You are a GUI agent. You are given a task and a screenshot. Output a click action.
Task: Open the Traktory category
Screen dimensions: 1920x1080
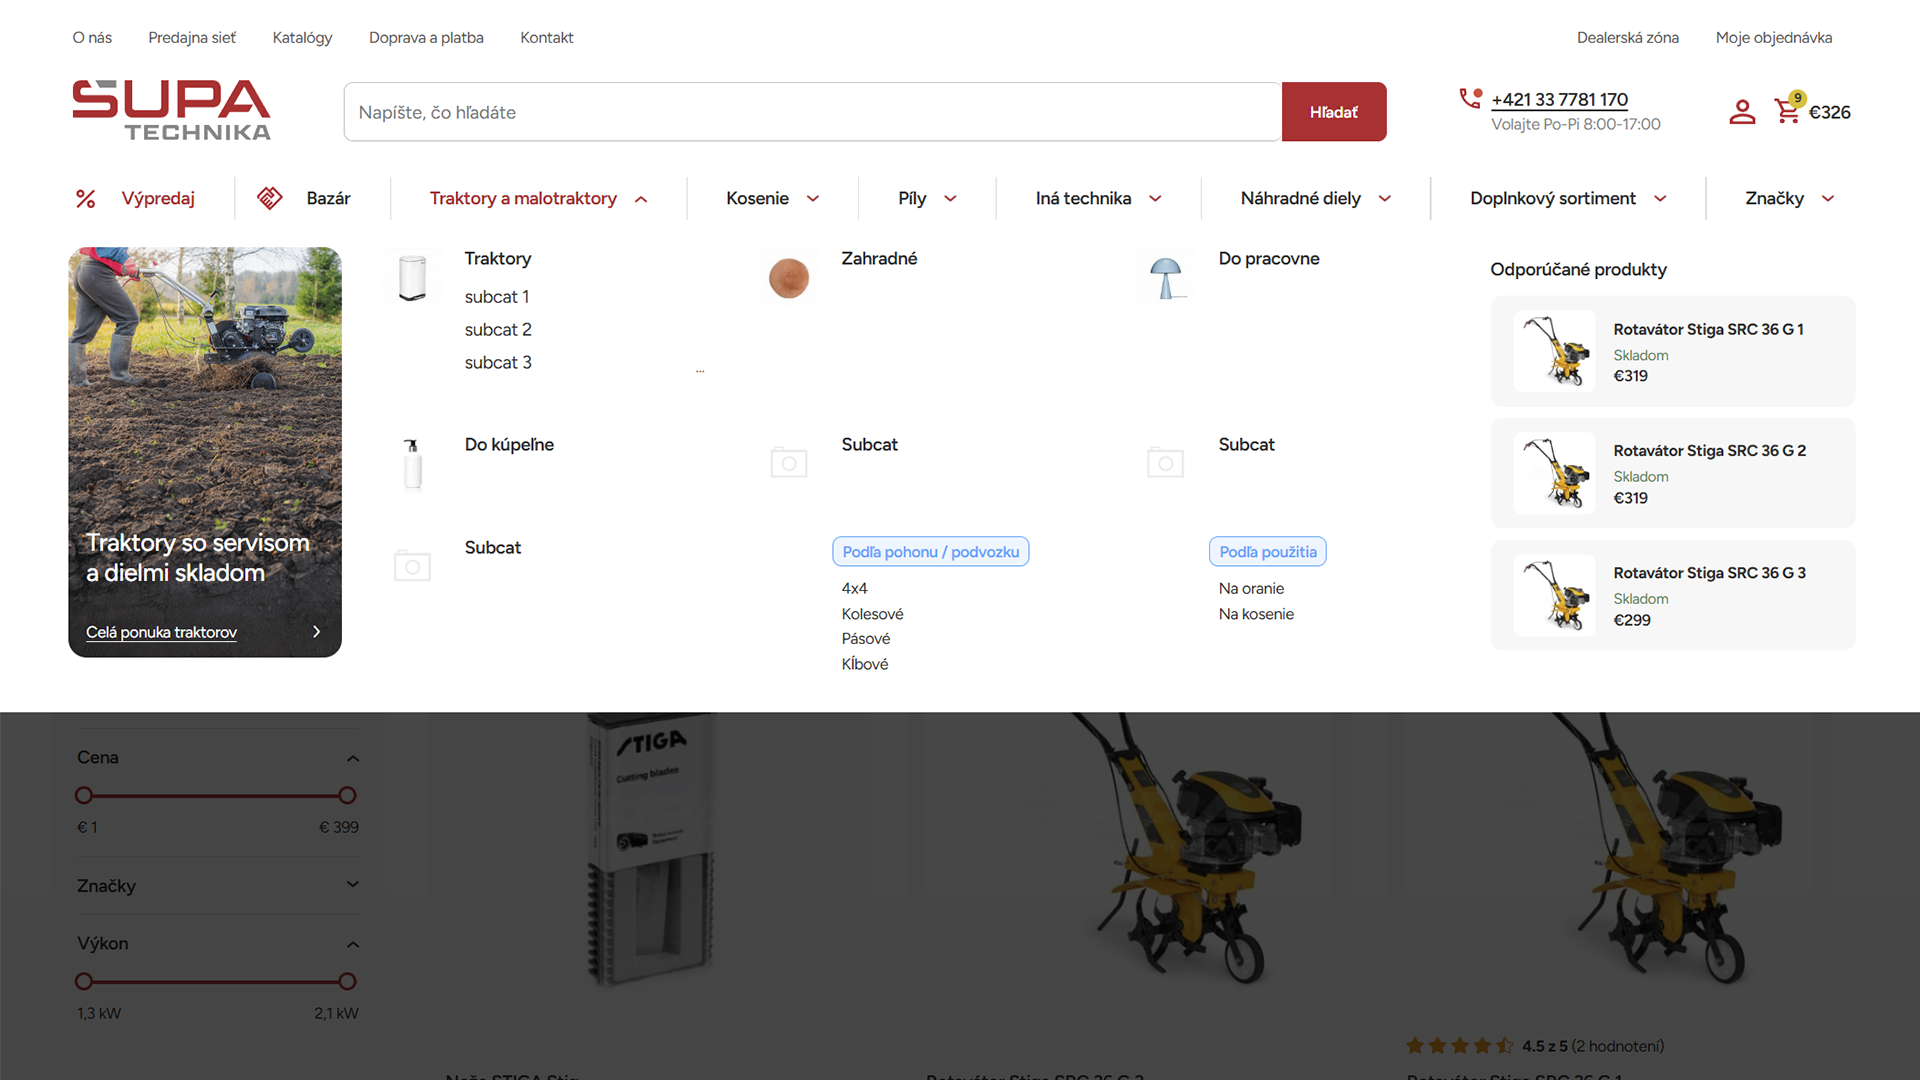click(x=498, y=259)
